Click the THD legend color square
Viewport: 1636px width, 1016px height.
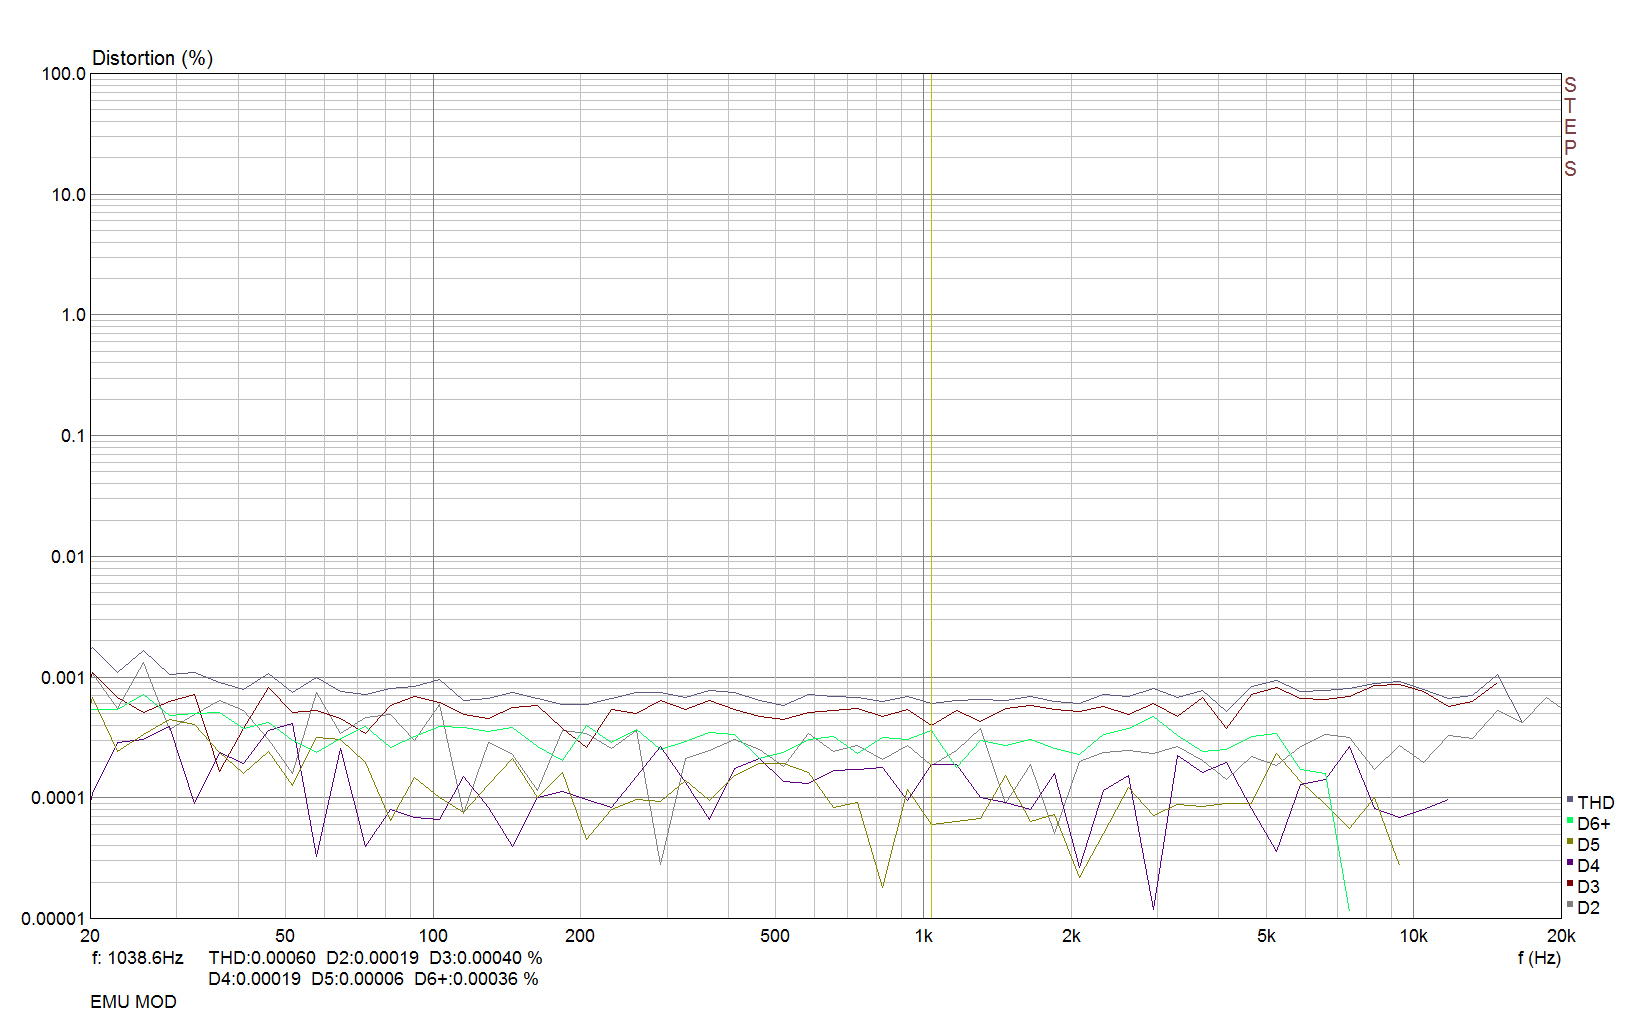pyautogui.click(x=1570, y=800)
